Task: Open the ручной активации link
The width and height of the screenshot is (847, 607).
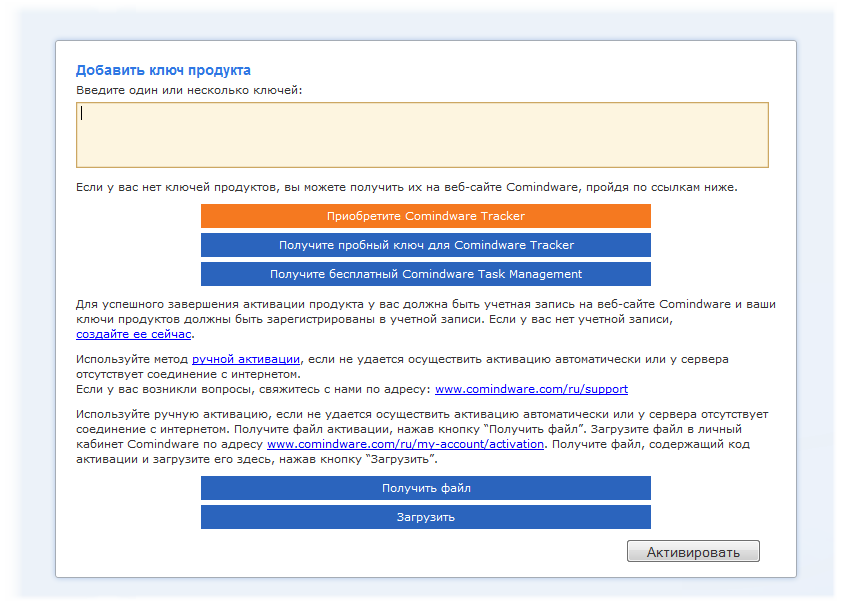Action: tap(246, 359)
